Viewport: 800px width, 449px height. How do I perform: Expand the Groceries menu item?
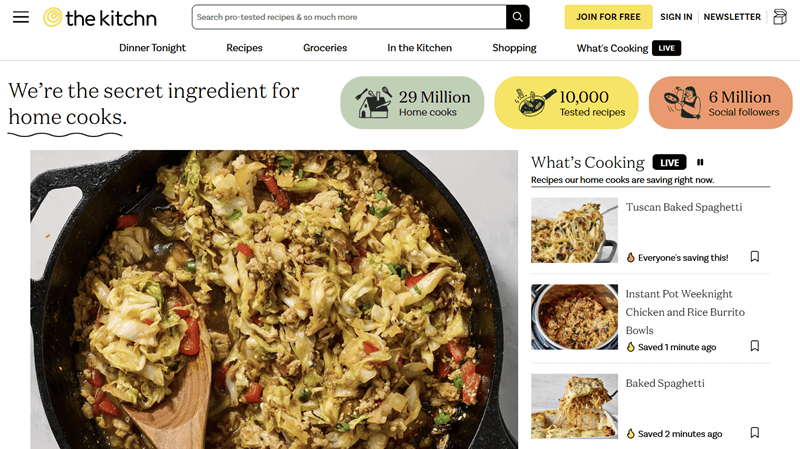pos(325,48)
